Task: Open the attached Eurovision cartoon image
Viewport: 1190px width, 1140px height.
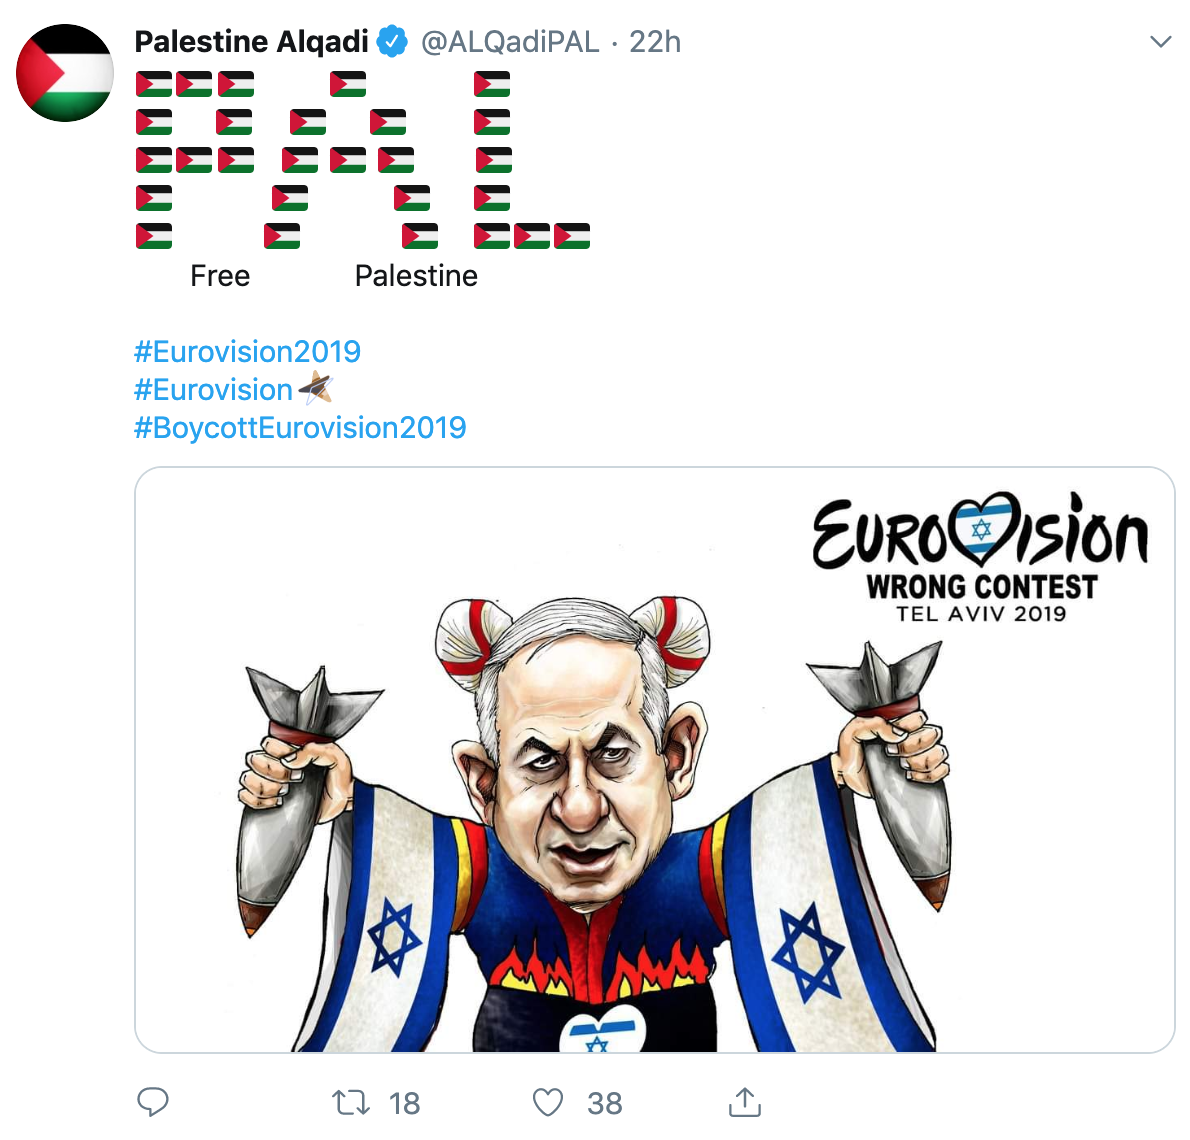Action: (x=654, y=760)
